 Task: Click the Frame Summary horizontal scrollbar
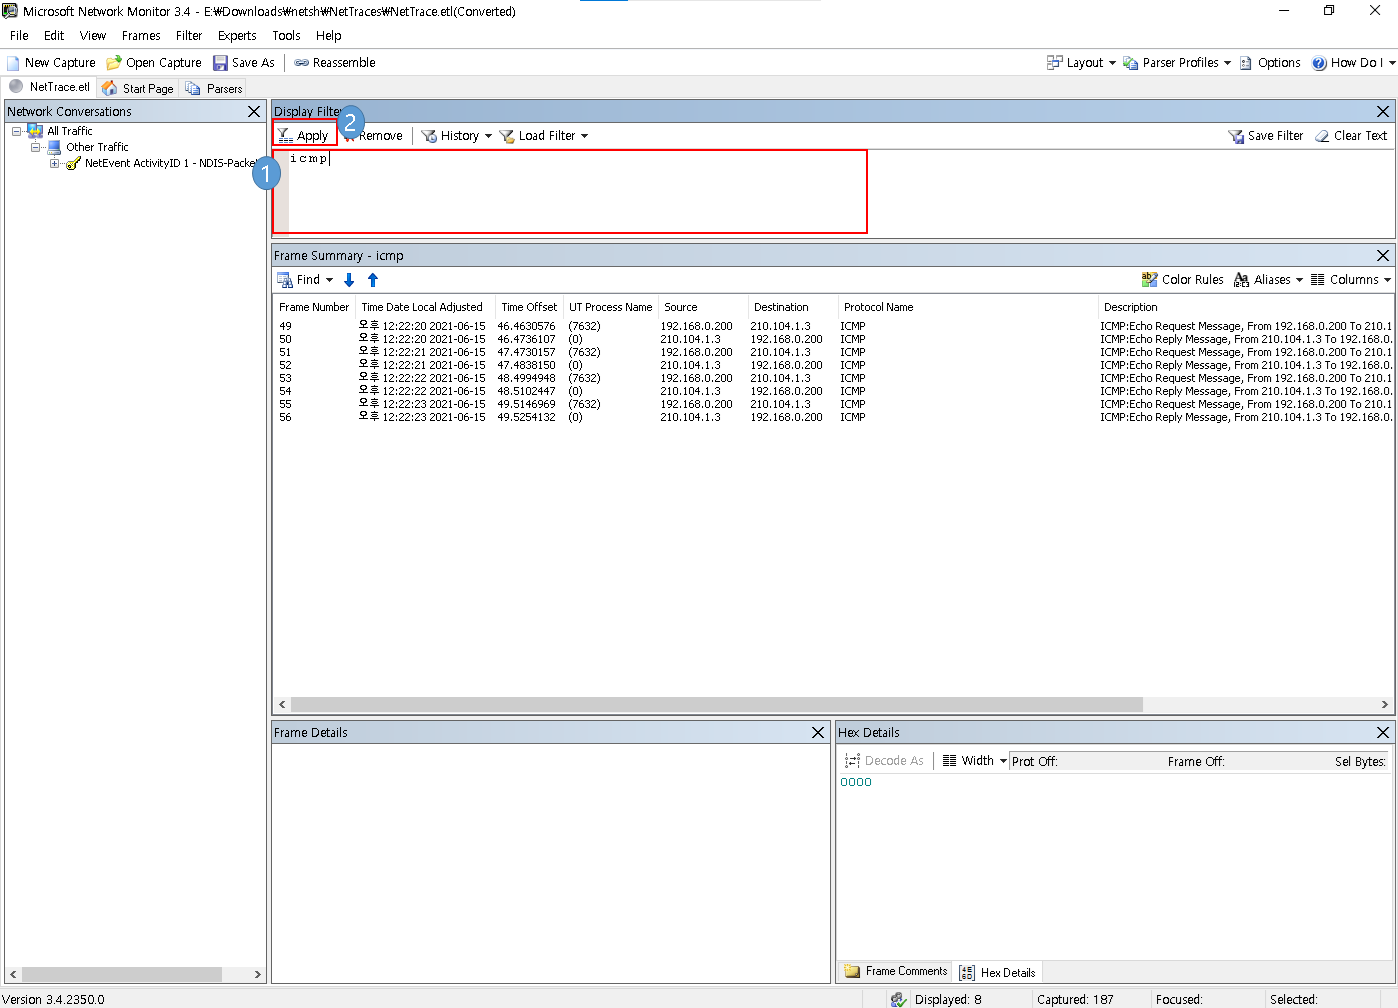coord(716,705)
